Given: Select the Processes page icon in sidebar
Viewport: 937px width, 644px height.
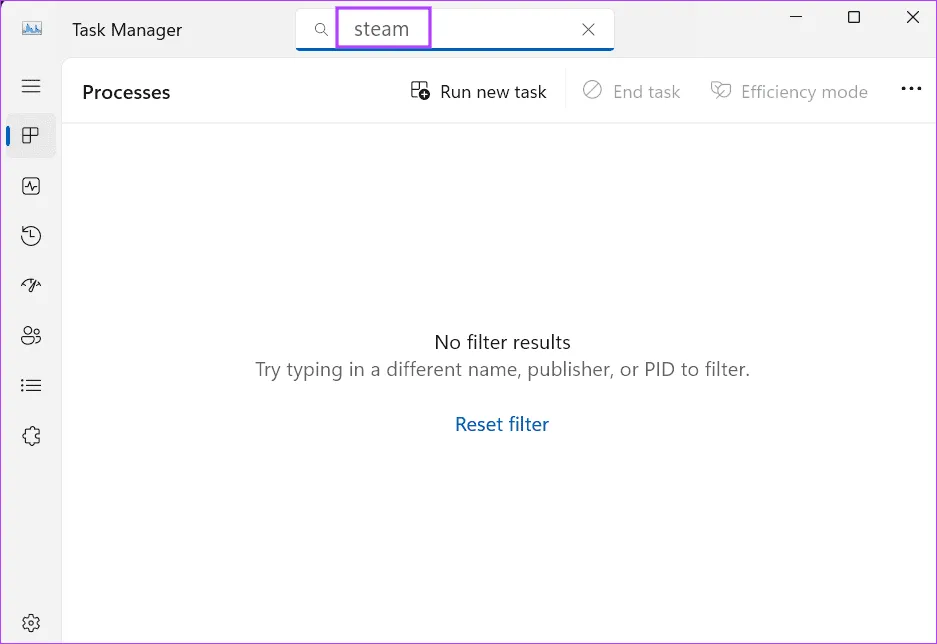Looking at the screenshot, I should coord(31,136).
